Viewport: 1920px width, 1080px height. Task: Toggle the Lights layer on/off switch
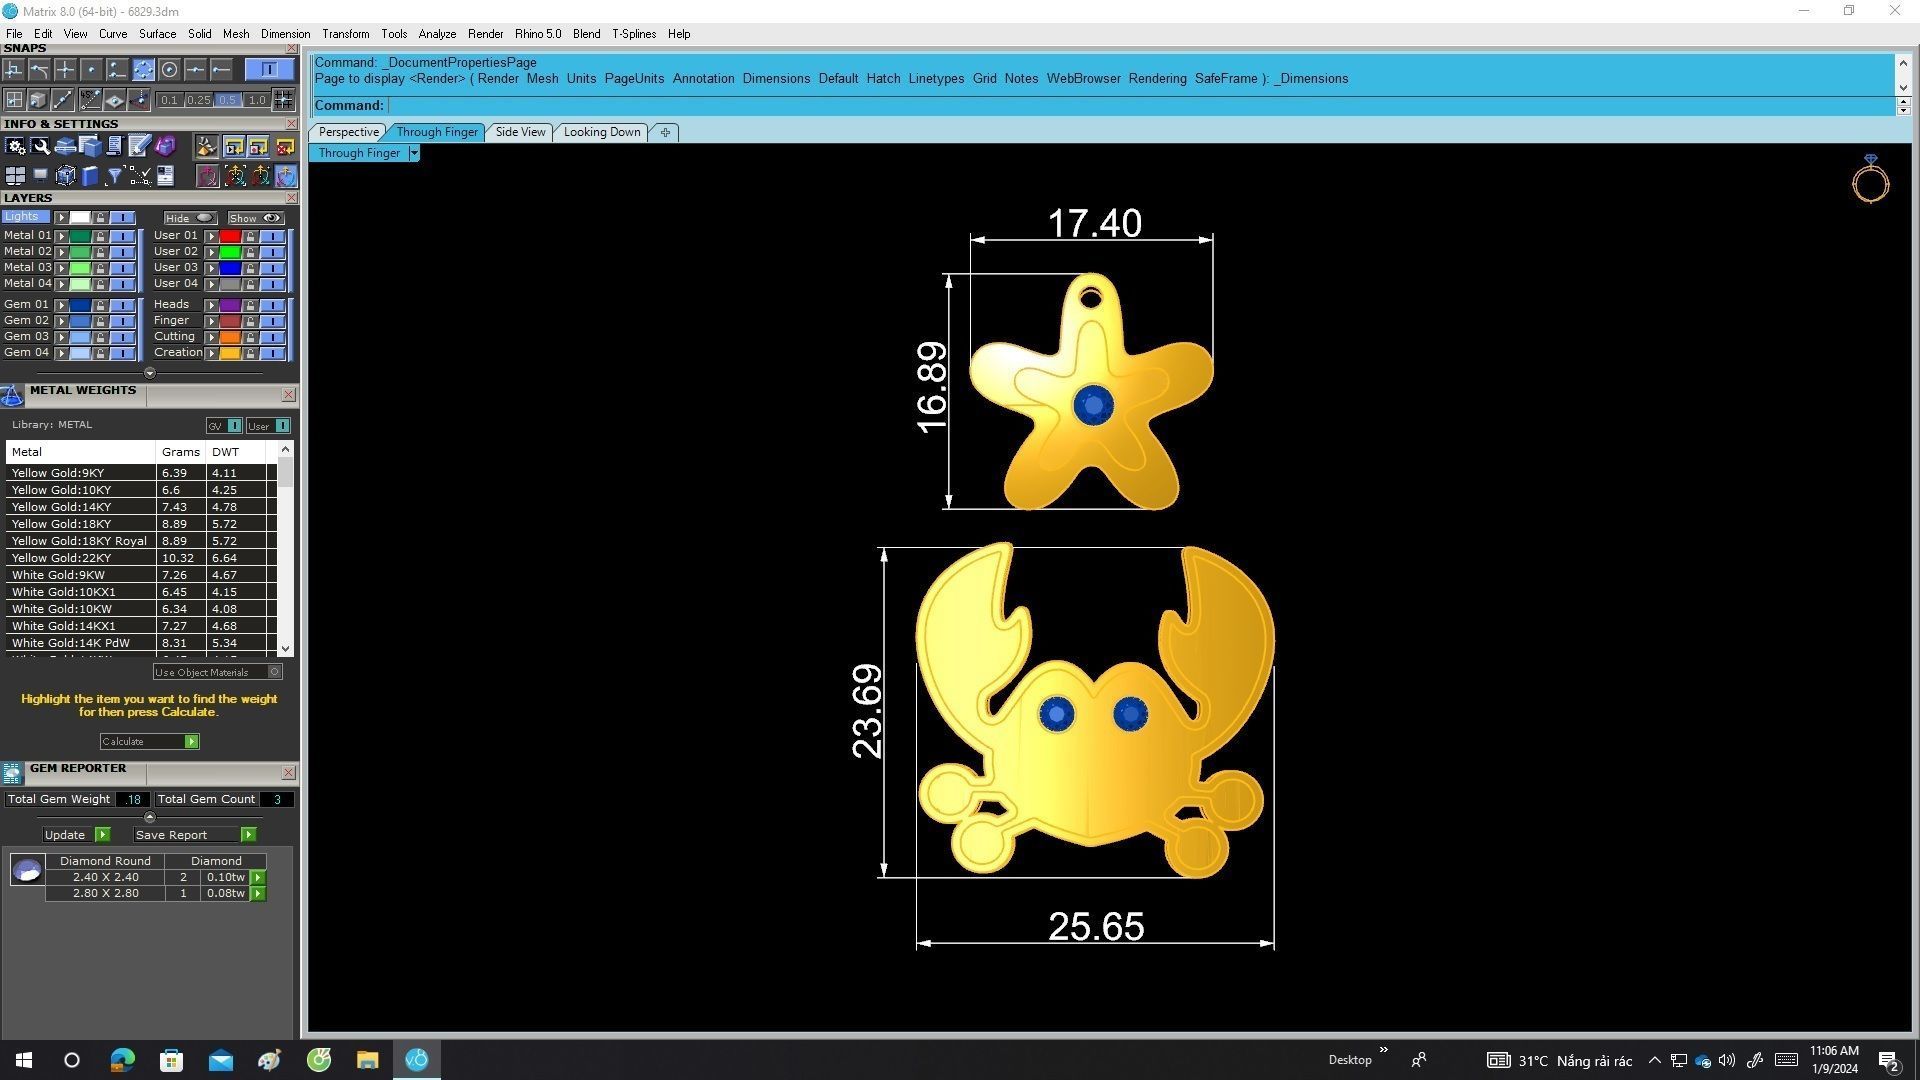[x=122, y=218]
